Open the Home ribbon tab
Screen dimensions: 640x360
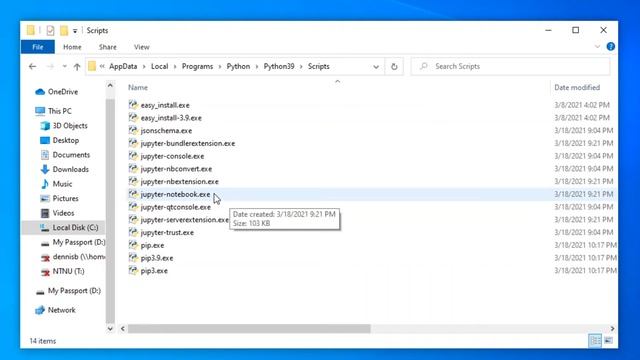point(72,47)
